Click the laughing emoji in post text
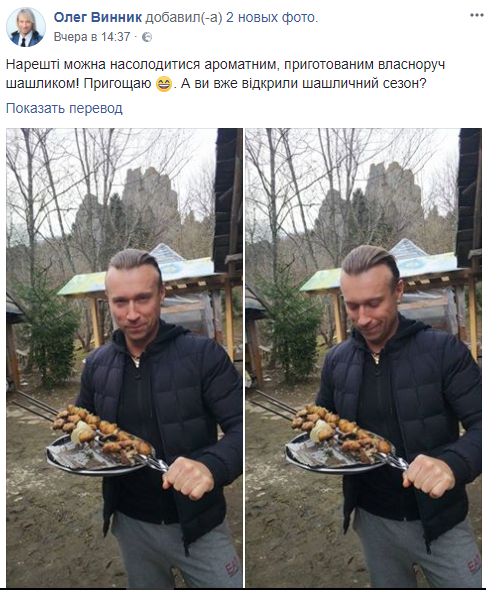Image resolution: width=486 pixels, height=590 pixels. pos(164,84)
